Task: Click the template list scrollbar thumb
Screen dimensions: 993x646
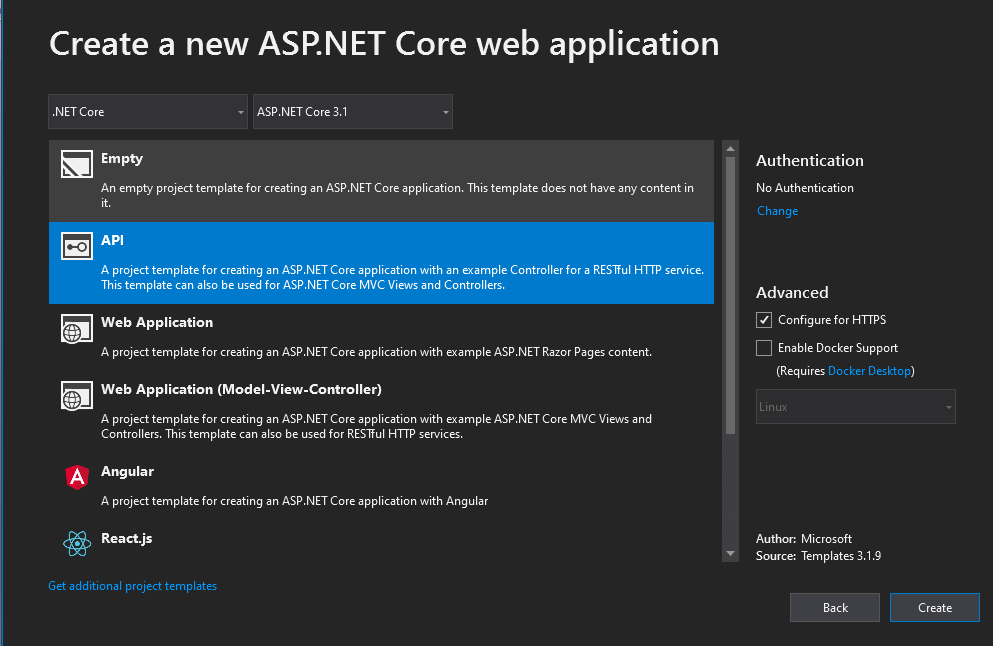Action: tap(730, 295)
